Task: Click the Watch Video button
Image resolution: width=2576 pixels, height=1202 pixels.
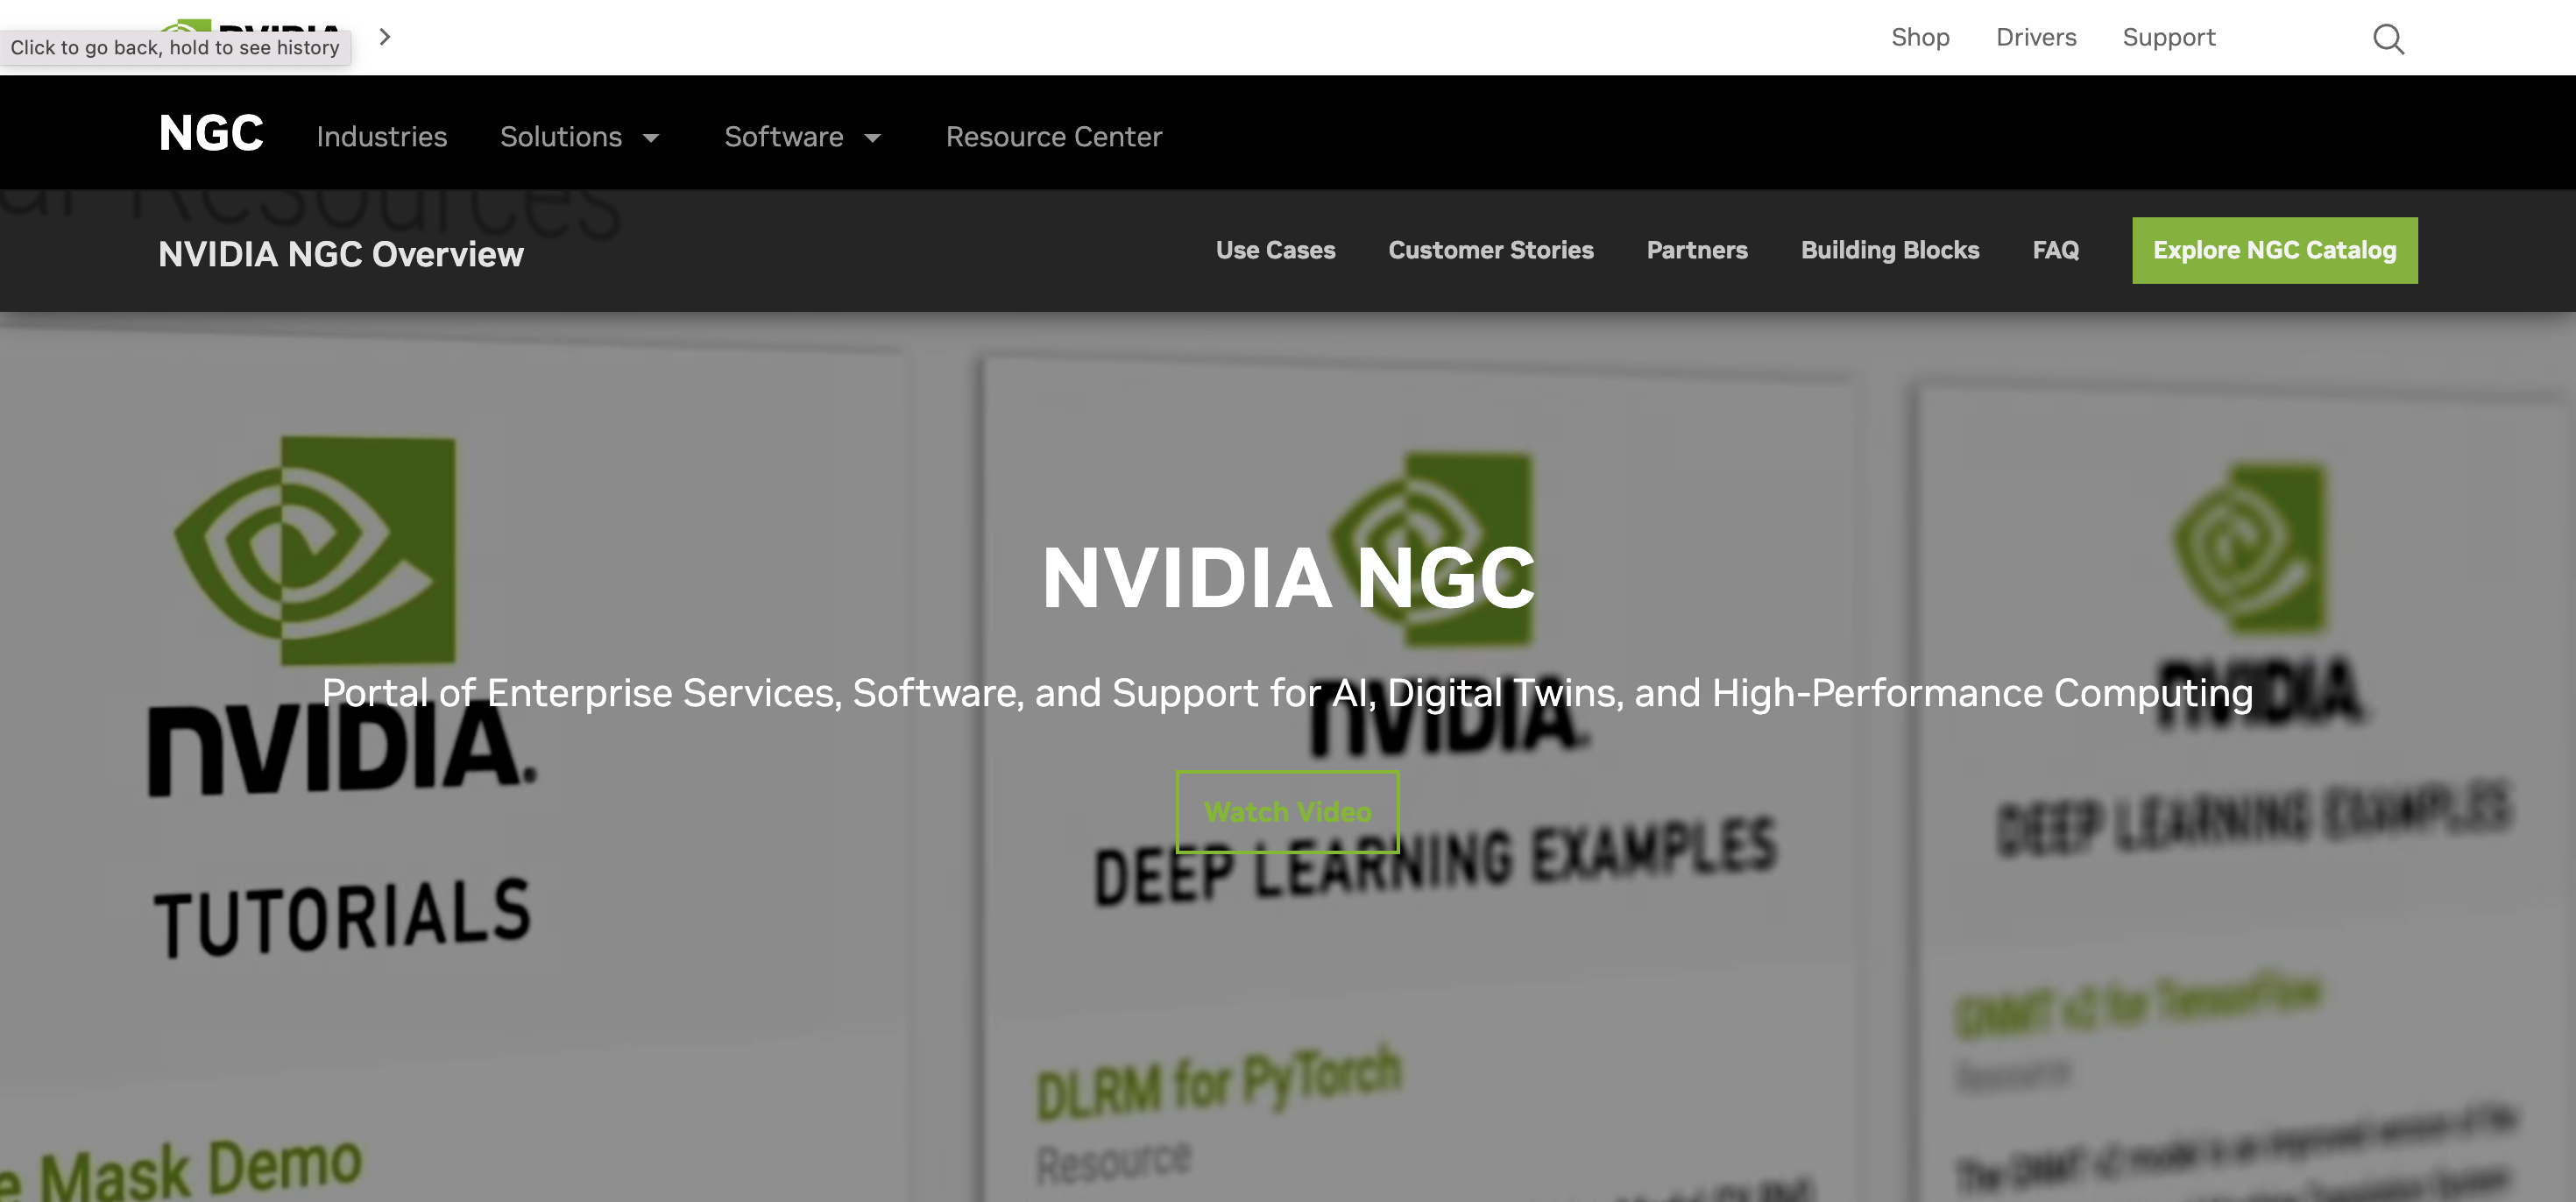Action: tap(1288, 810)
